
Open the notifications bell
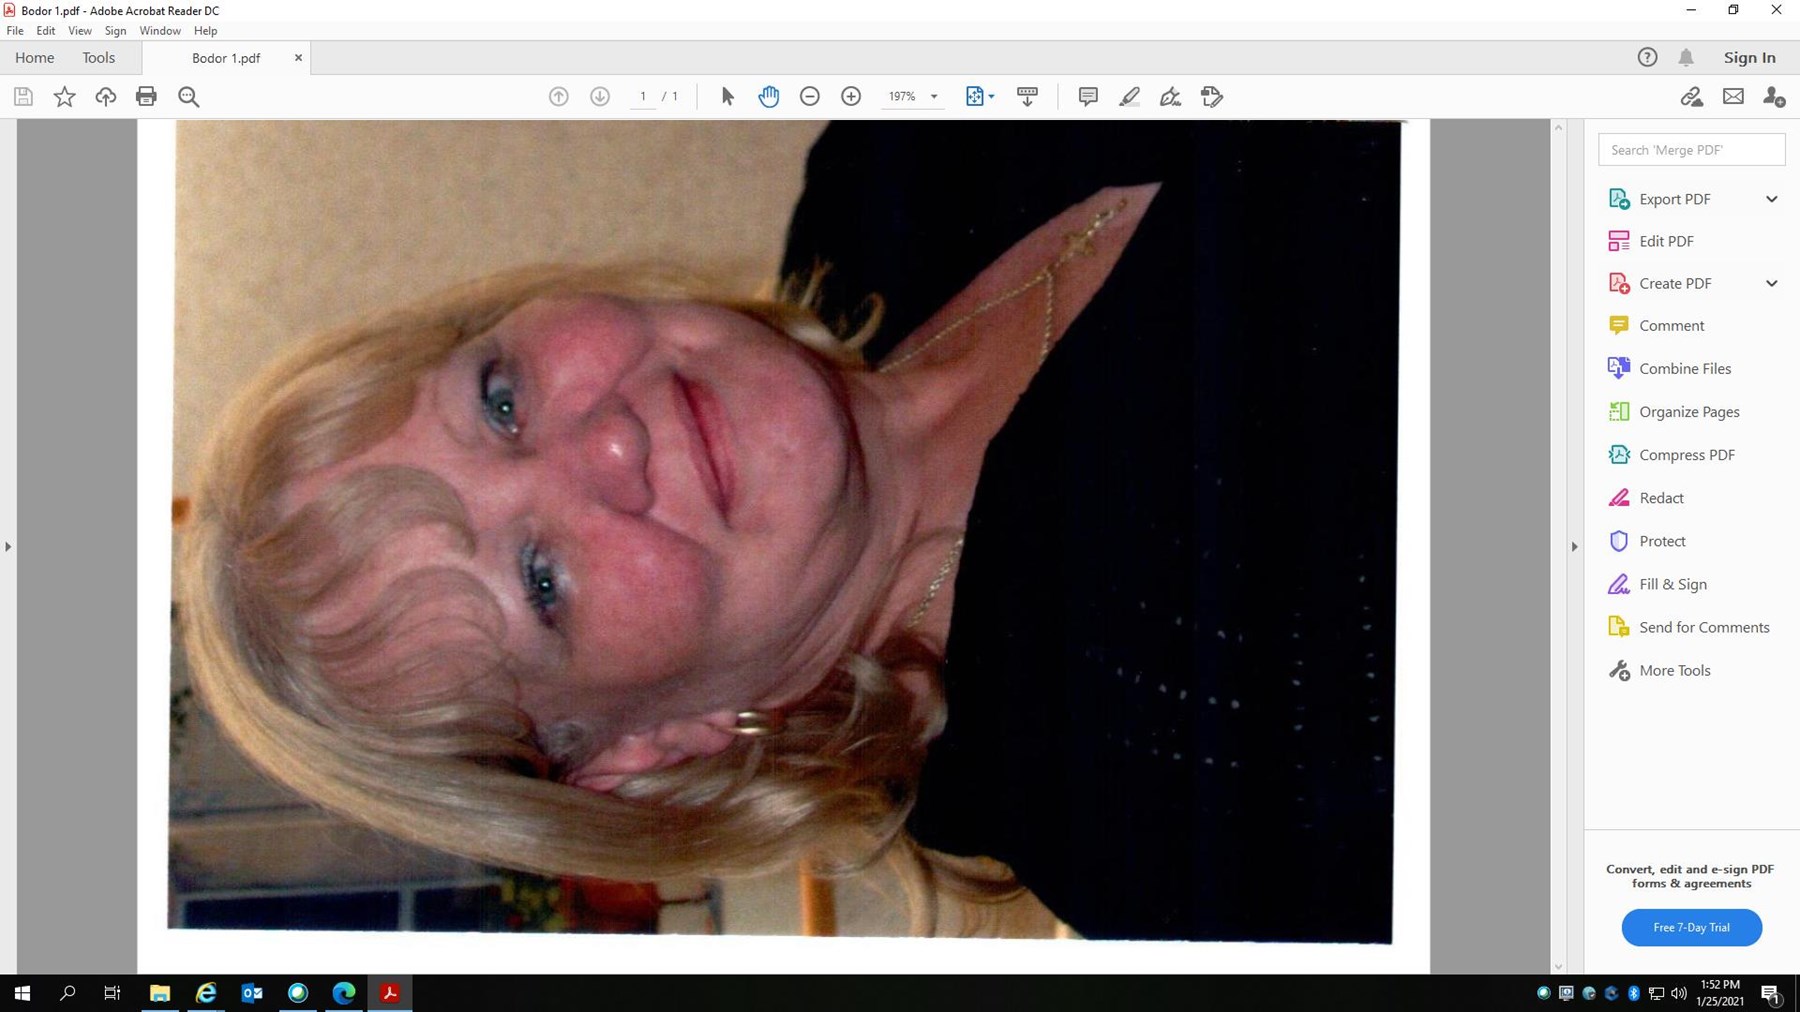[1686, 58]
